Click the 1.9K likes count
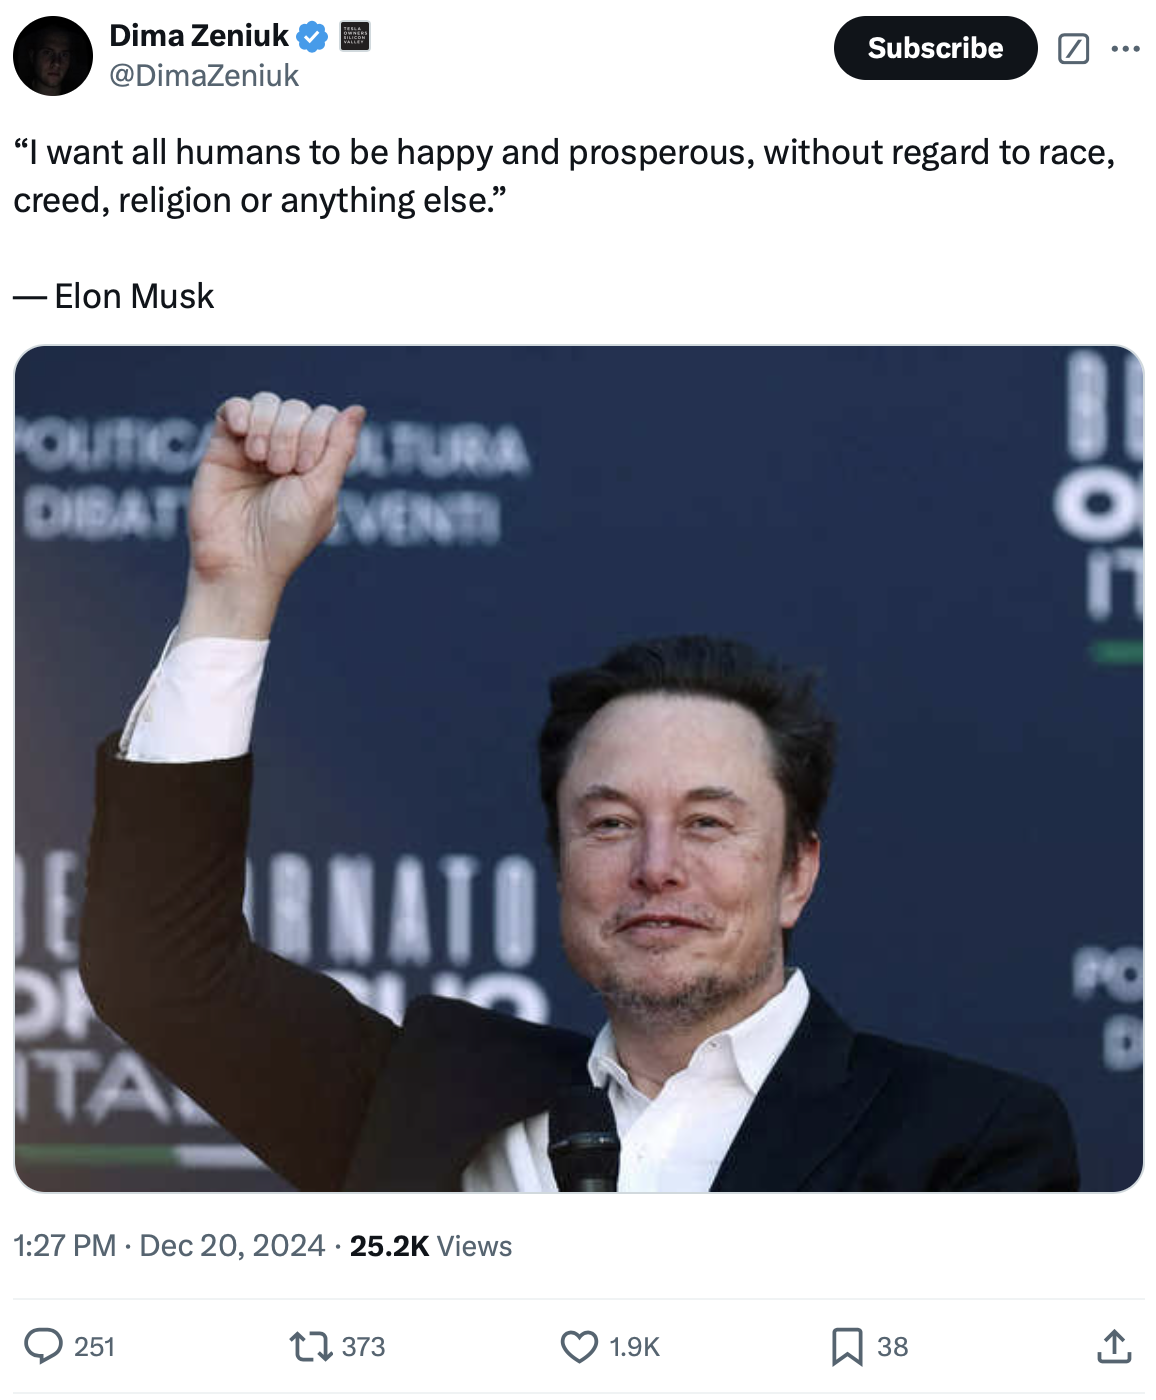 pyautogui.click(x=635, y=1347)
